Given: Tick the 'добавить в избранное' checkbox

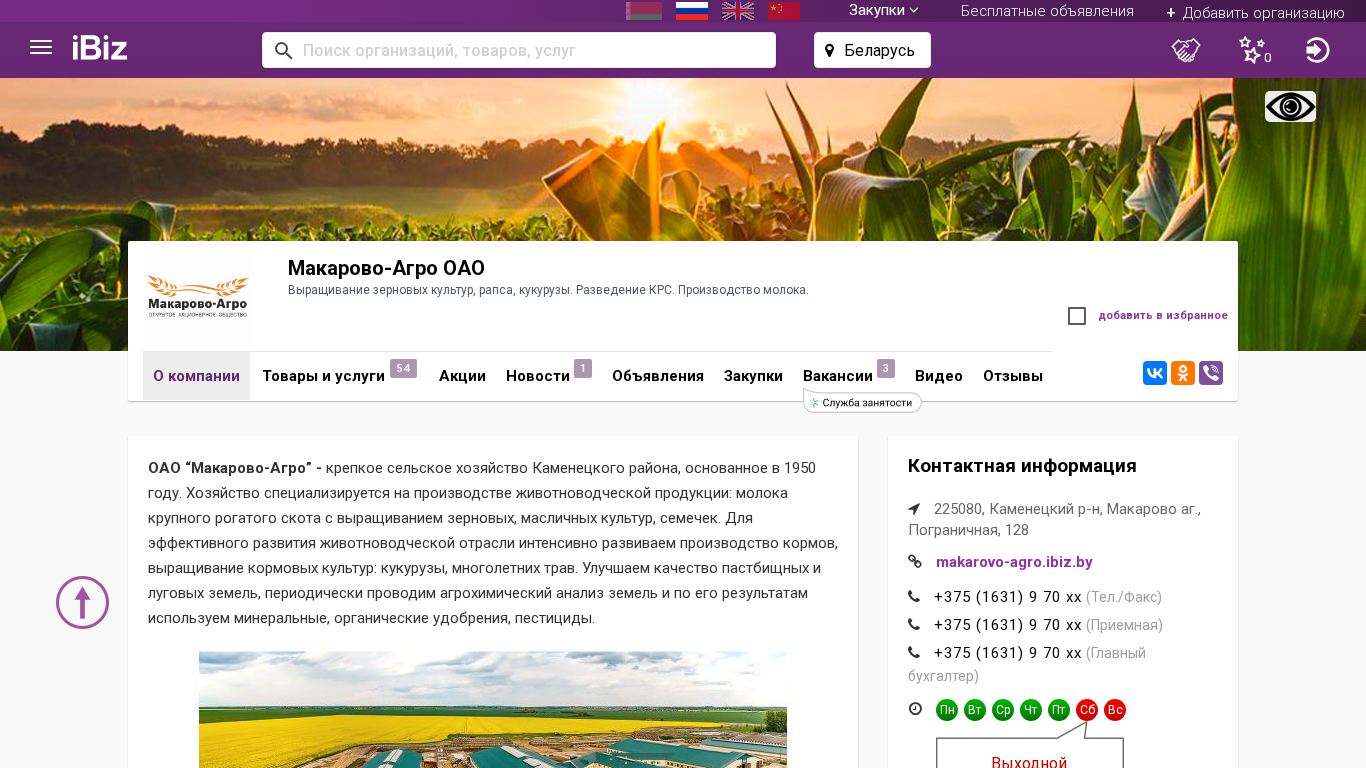Looking at the screenshot, I should [x=1077, y=316].
